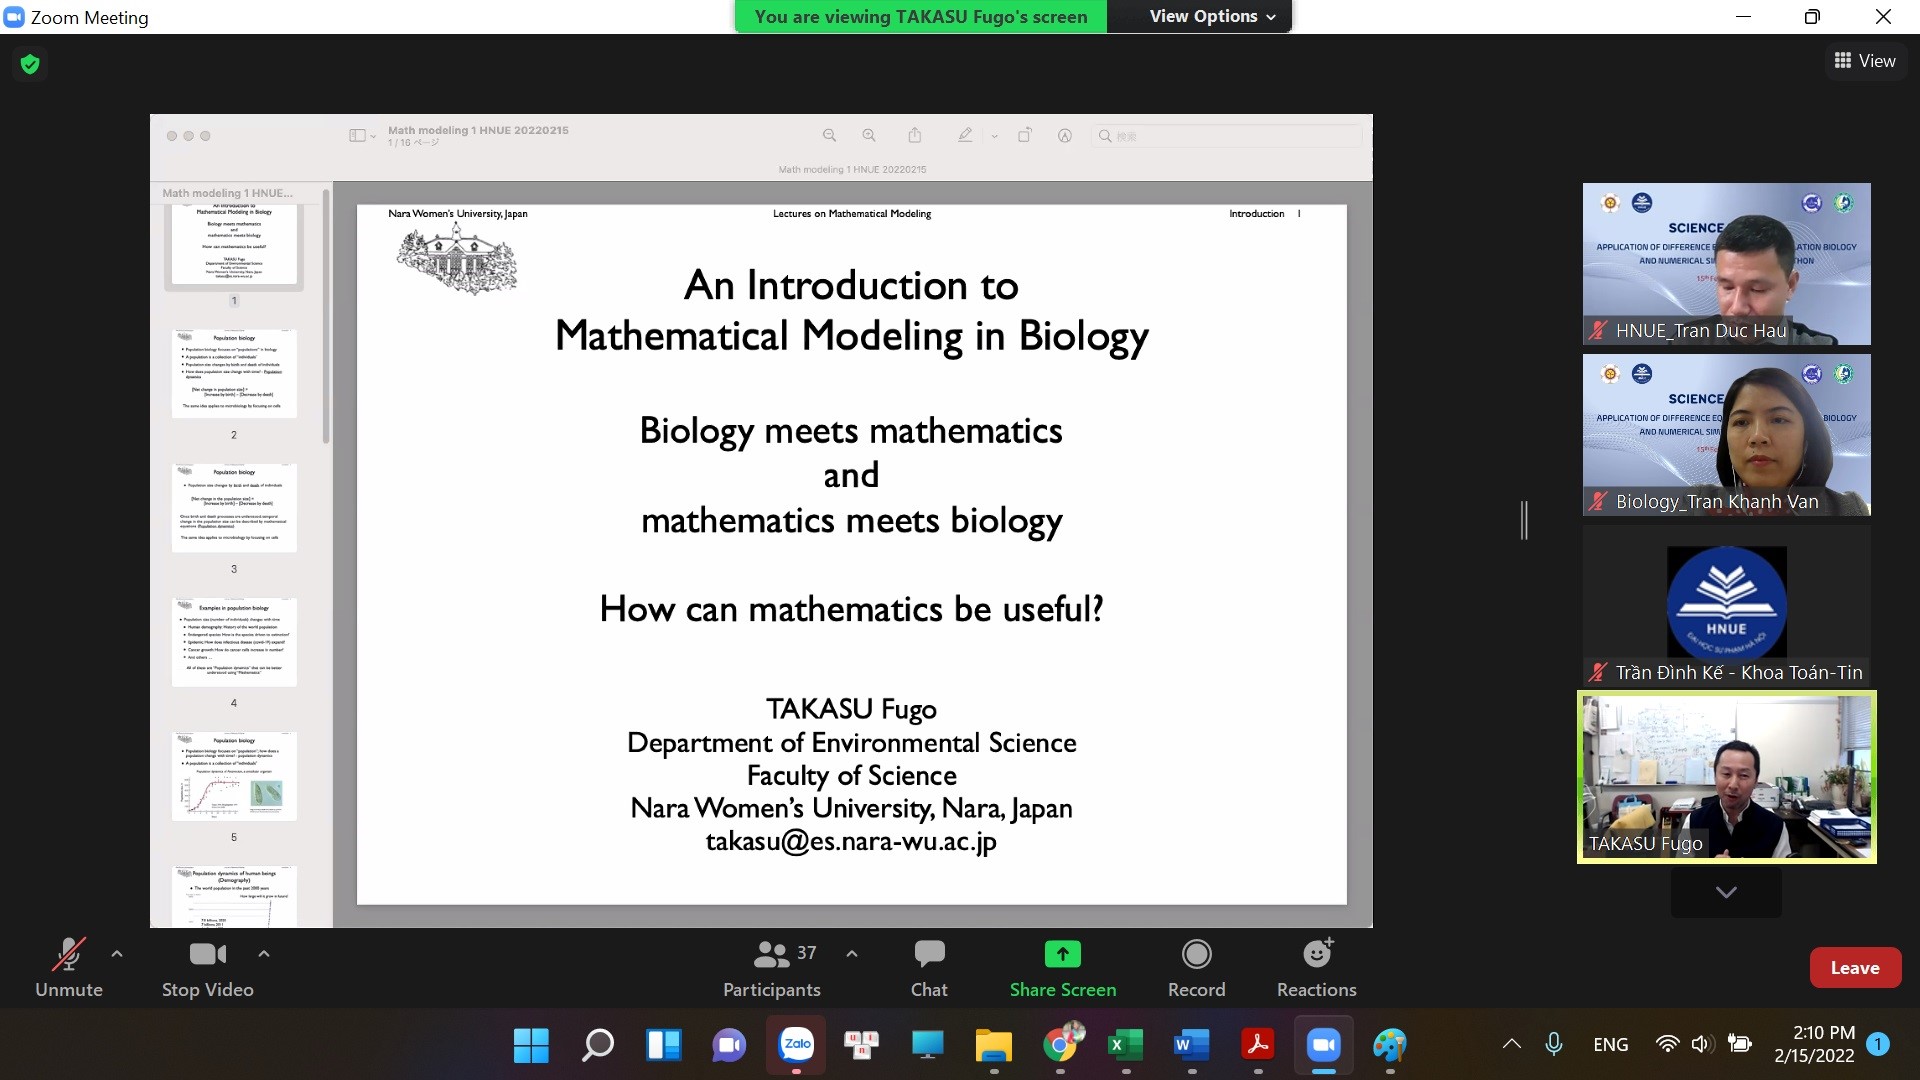Open the View layout menu

tap(1865, 61)
